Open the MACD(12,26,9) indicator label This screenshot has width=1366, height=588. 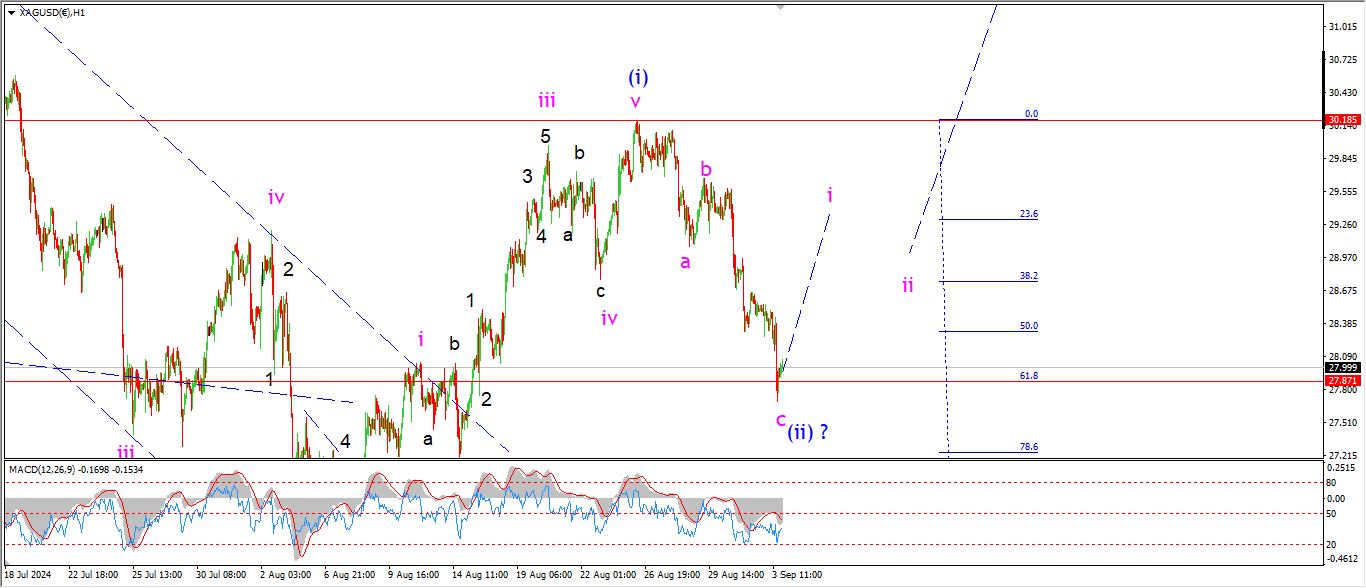[75, 469]
